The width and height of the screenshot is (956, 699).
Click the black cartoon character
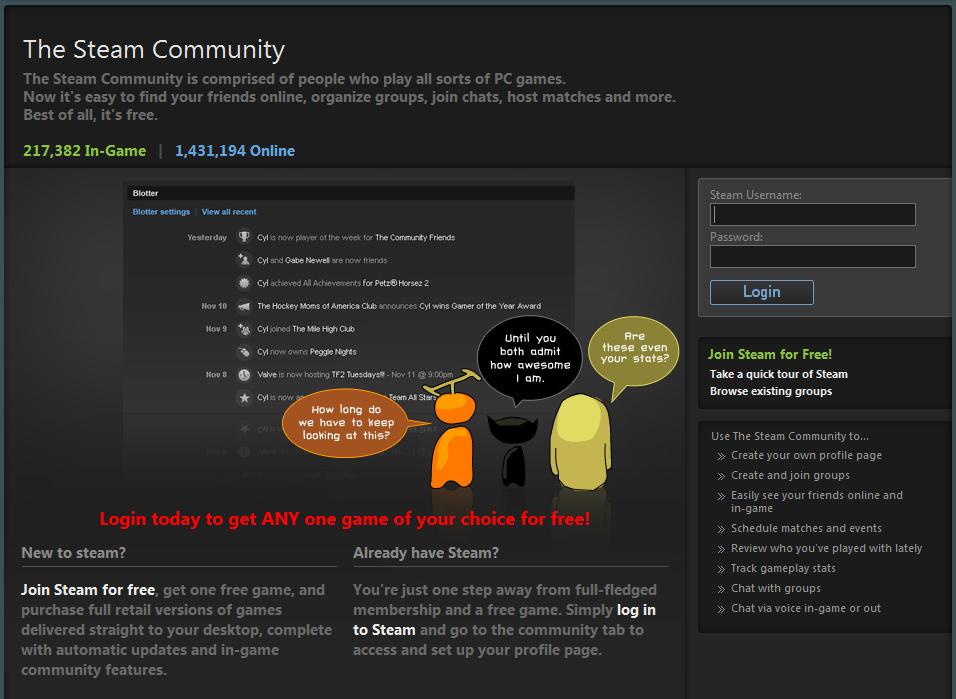click(513, 450)
